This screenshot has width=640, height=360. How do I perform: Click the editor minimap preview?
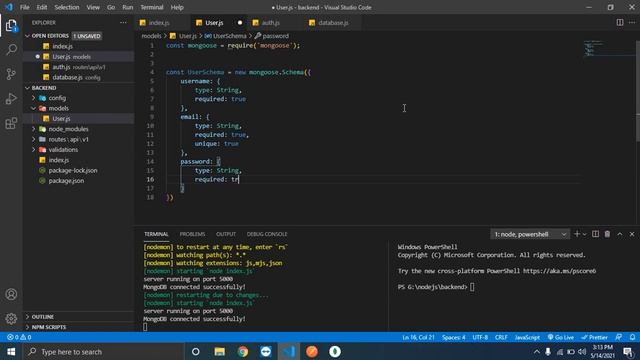pos(607,48)
